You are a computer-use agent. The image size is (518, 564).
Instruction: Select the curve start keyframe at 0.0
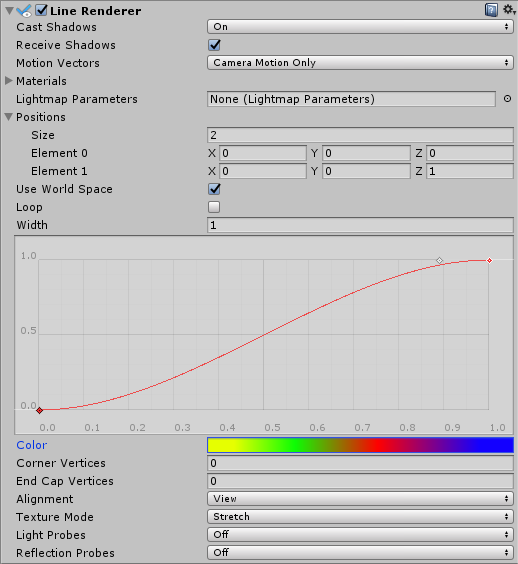pos(40,410)
